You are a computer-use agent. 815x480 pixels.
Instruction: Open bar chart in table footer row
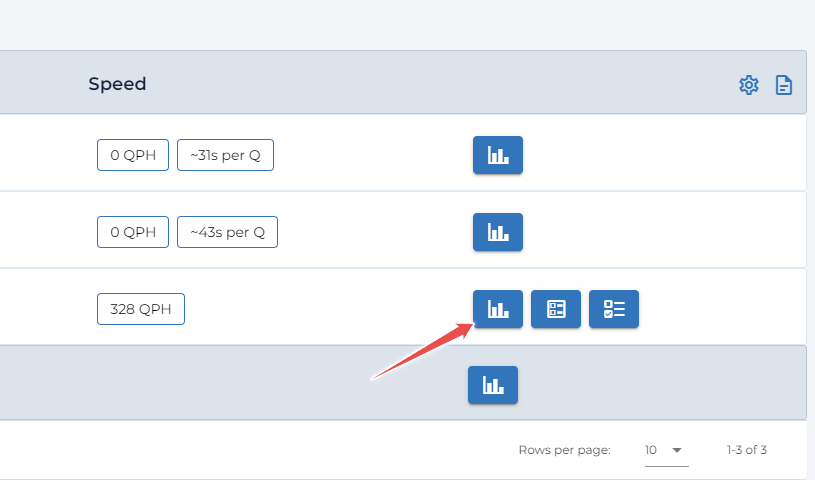(492, 385)
